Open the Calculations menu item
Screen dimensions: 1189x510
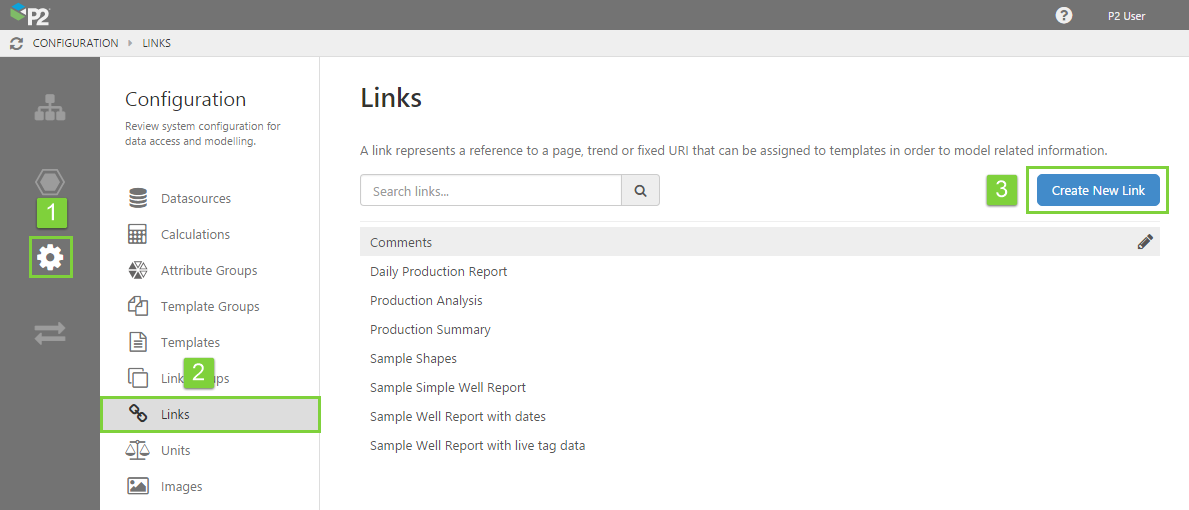tap(195, 235)
